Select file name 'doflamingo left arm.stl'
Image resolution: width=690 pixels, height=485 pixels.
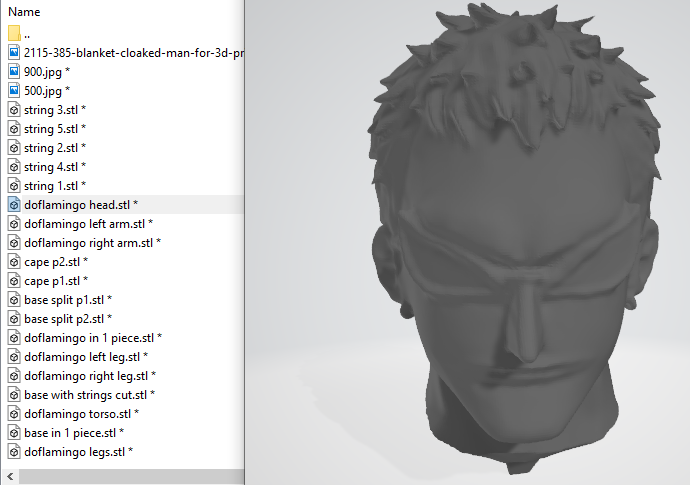click(84, 224)
